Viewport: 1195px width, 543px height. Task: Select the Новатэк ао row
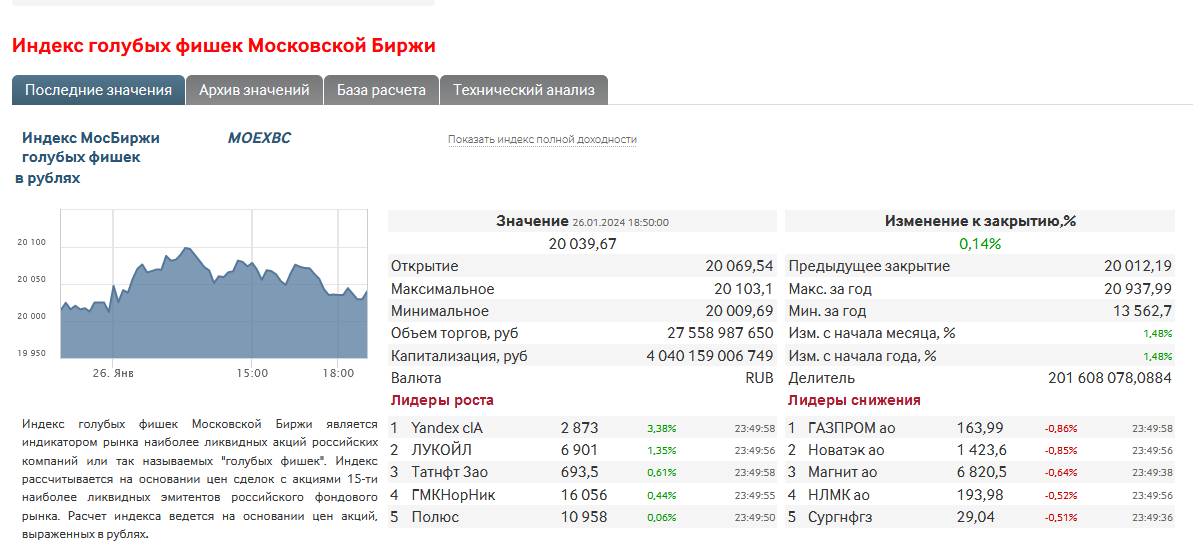tap(980, 450)
